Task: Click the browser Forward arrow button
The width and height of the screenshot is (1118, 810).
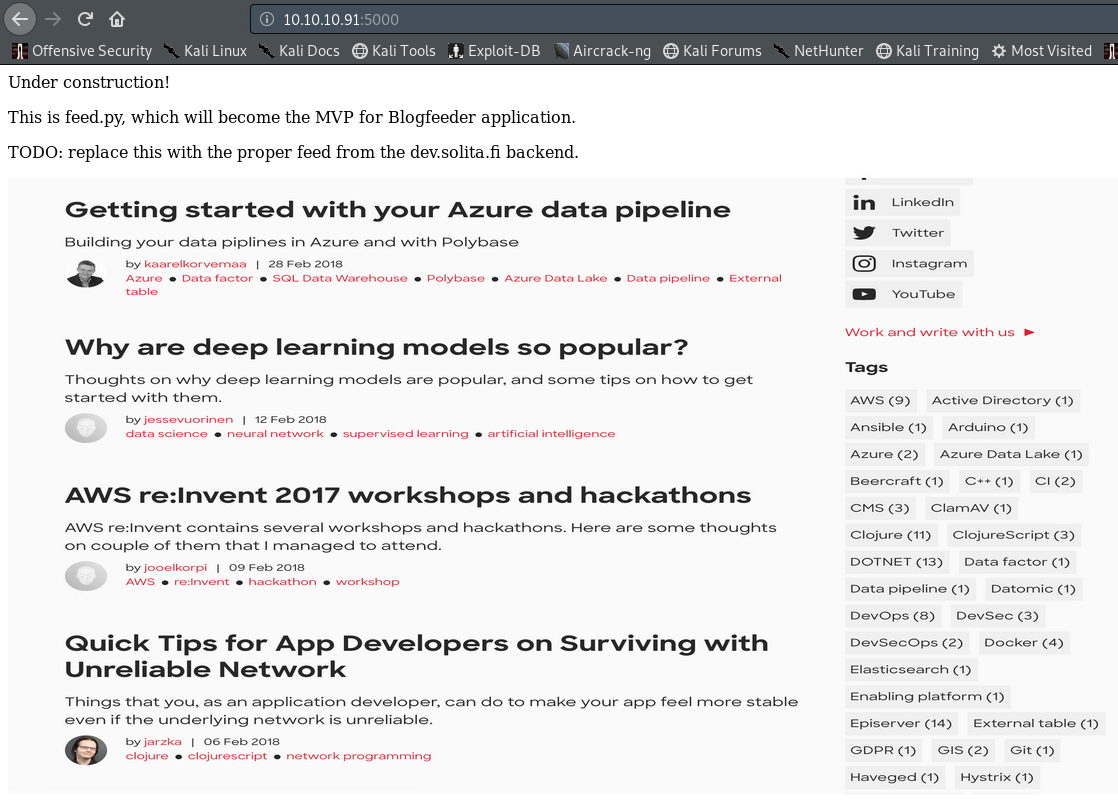Action: pyautogui.click(x=53, y=19)
